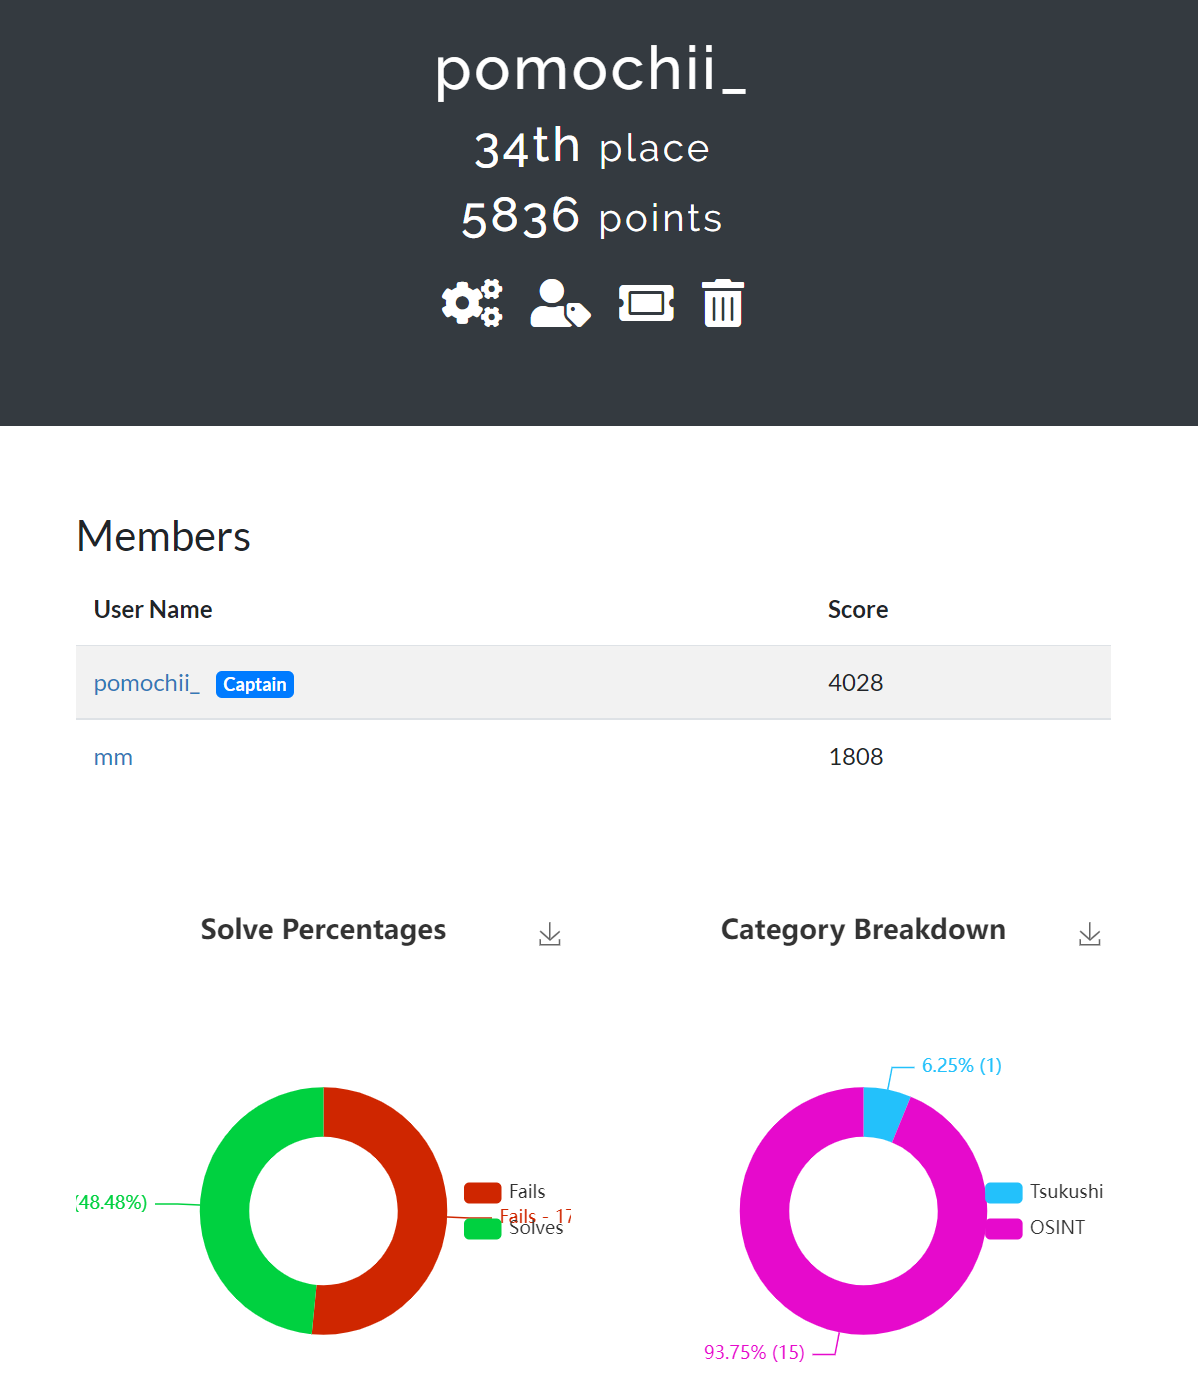The width and height of the screenshot is (1198, 1386).
Task: Click the Captain badge
Action: coord(255,685)
